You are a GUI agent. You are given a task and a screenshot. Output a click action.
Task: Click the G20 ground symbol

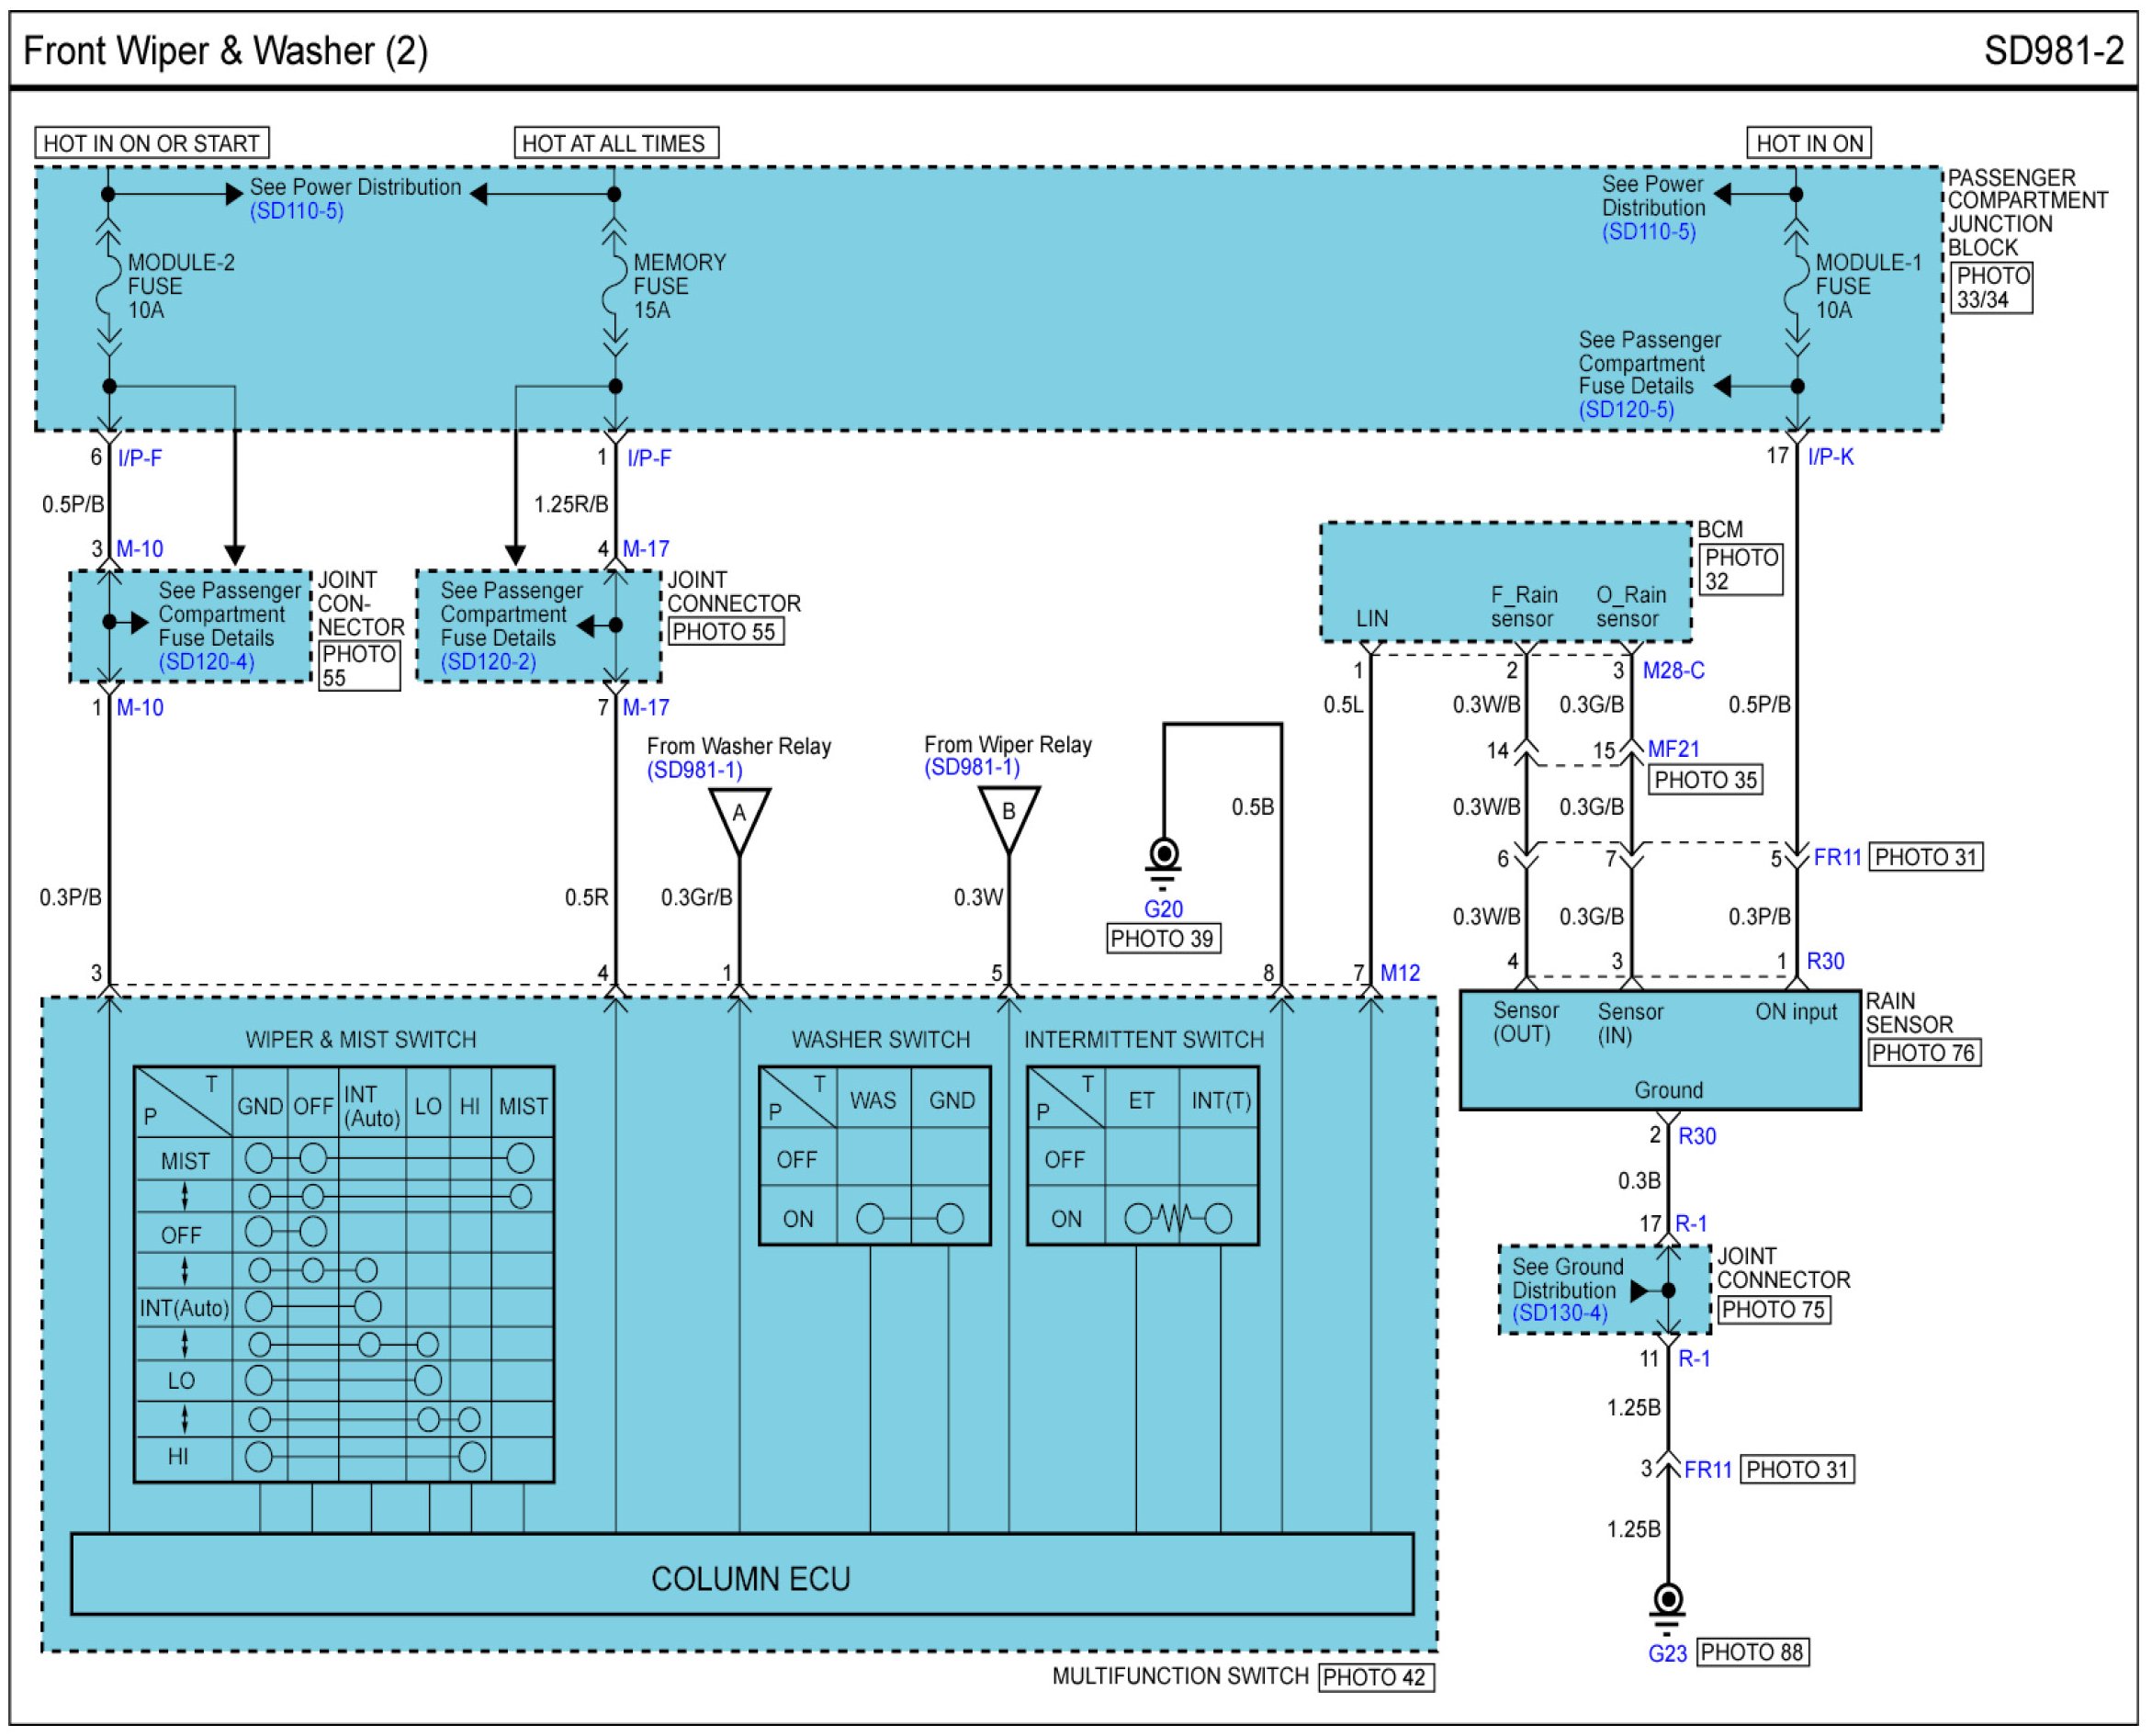click(x=1163, y=860)
